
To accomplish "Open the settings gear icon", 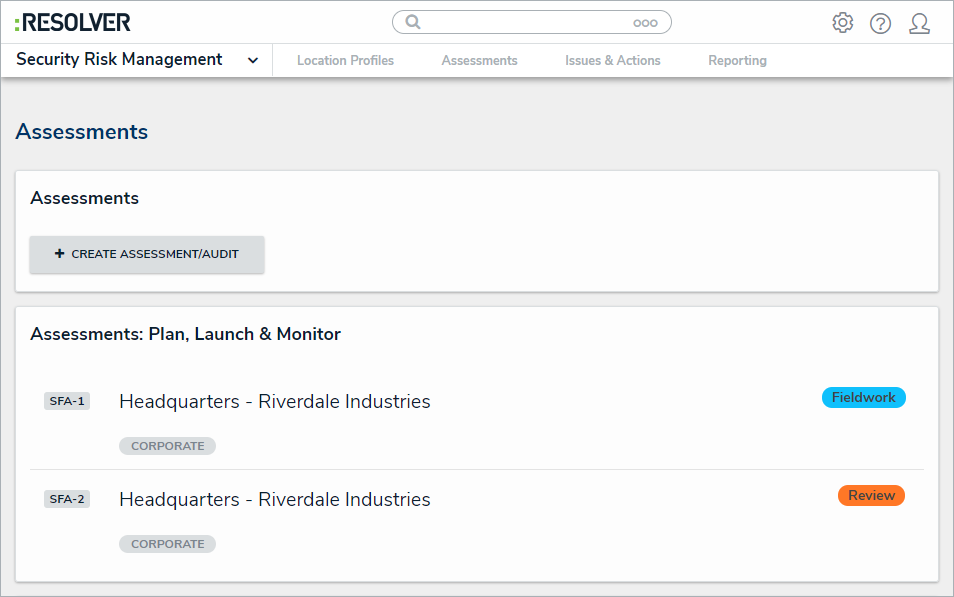I will 843,23.
